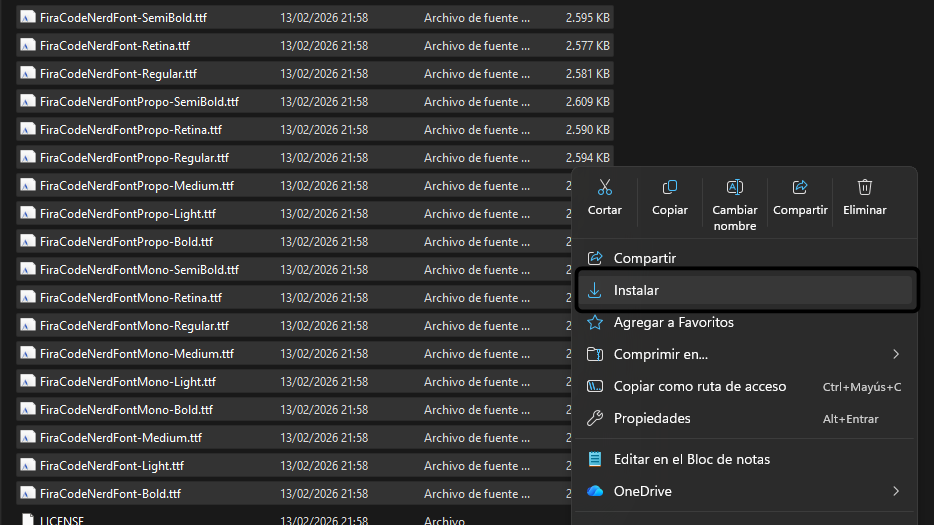
Task: Select Instalar from the context menu
Action: pyautogui.click(x=745, y=290)
